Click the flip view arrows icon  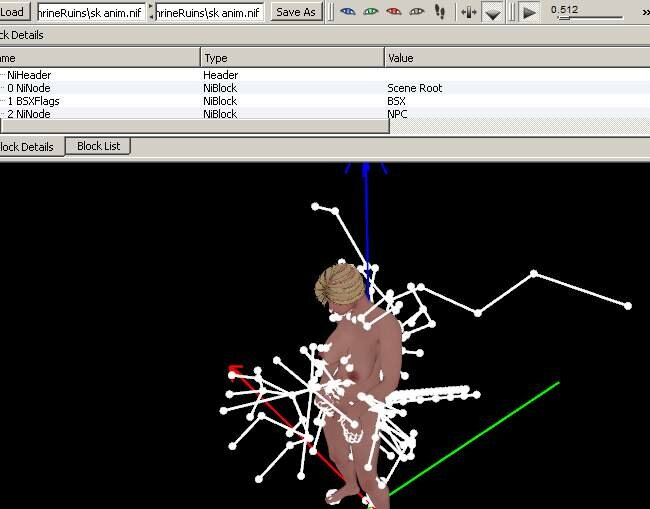[469, 12]
